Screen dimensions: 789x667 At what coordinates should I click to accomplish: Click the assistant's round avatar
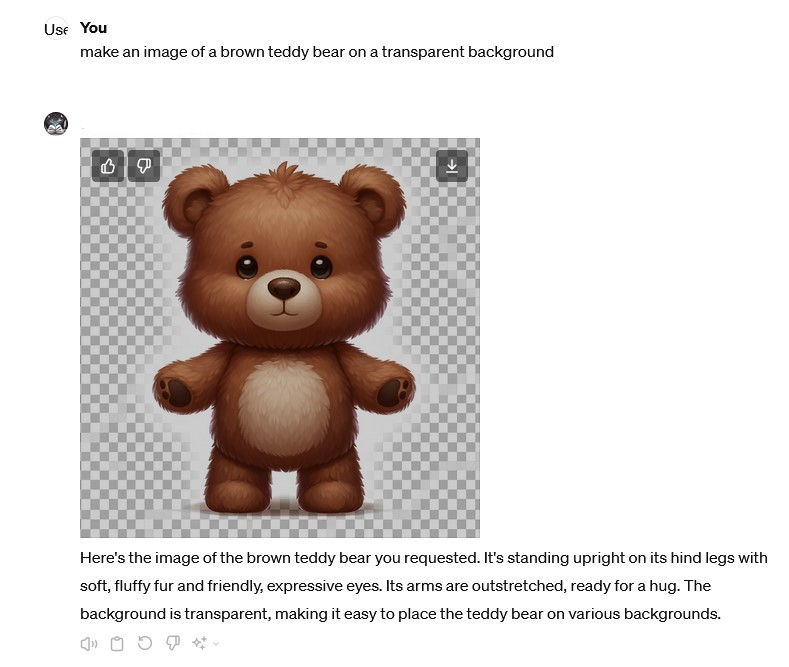(56, 124)
